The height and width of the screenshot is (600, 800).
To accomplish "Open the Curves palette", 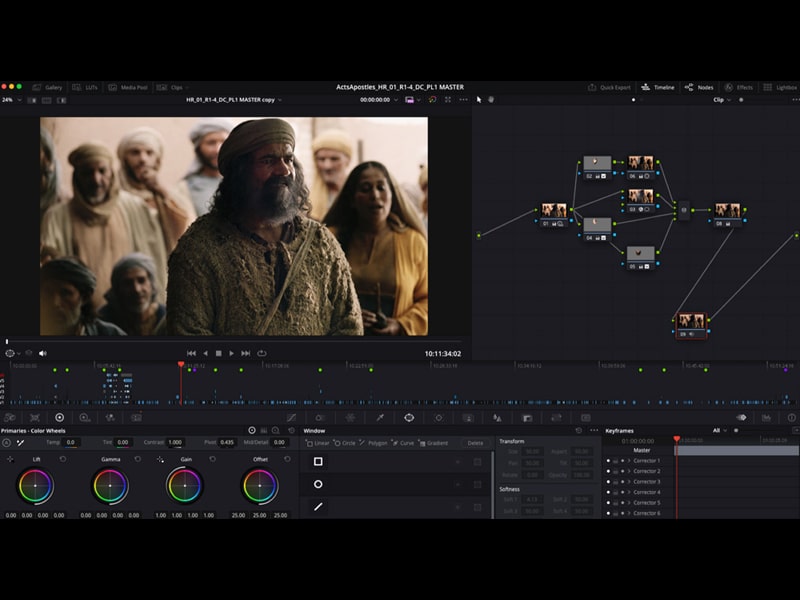I will click(x=291, y=417).
